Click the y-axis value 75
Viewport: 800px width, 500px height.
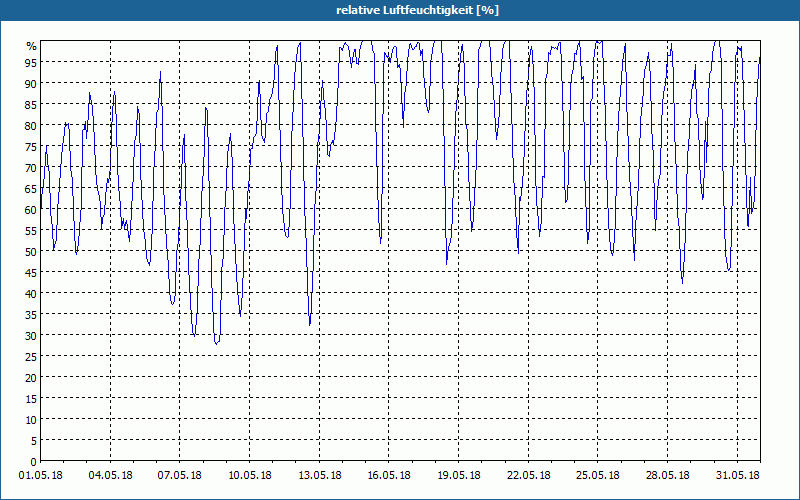point(31,146)
